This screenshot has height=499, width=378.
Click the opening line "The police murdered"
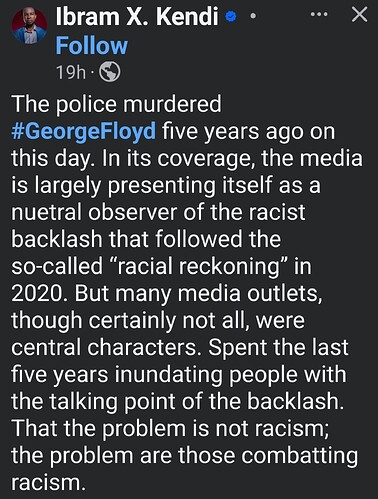click(116, 104)
